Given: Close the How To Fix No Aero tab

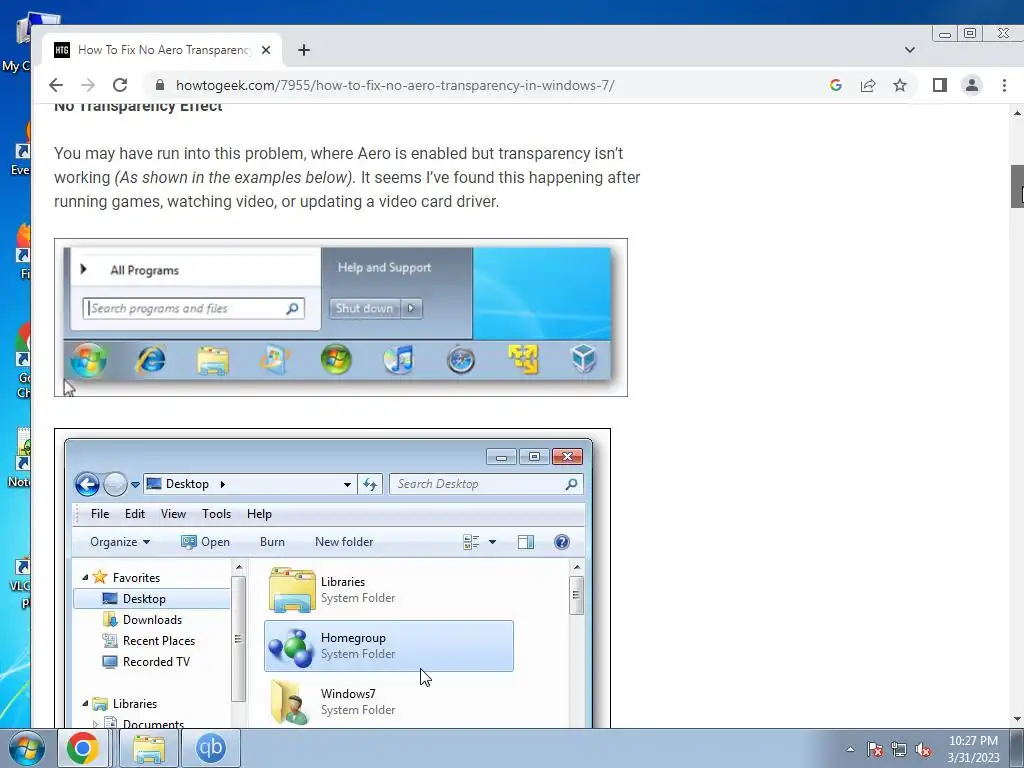Looking at the screenshot, I should click(x=266, y=50).
